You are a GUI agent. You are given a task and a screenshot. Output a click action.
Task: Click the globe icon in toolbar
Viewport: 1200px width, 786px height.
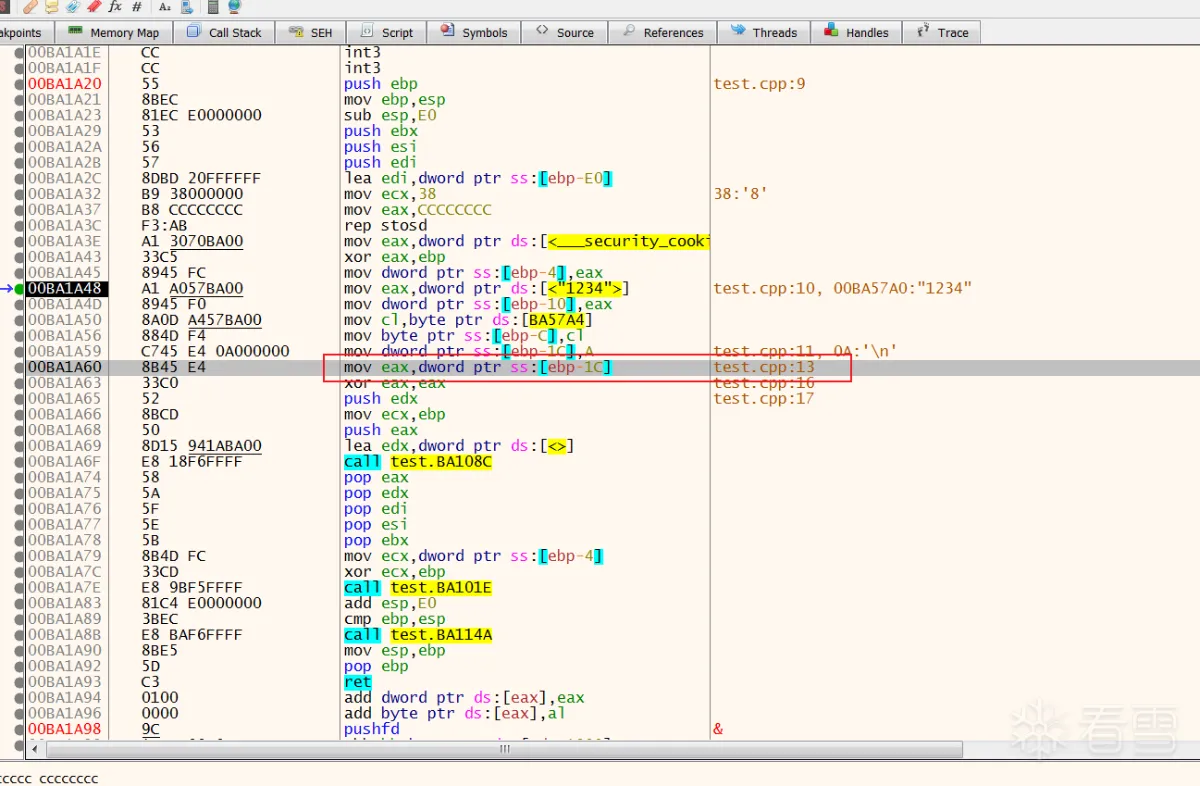pyautogui.click(x=234, y=6)
